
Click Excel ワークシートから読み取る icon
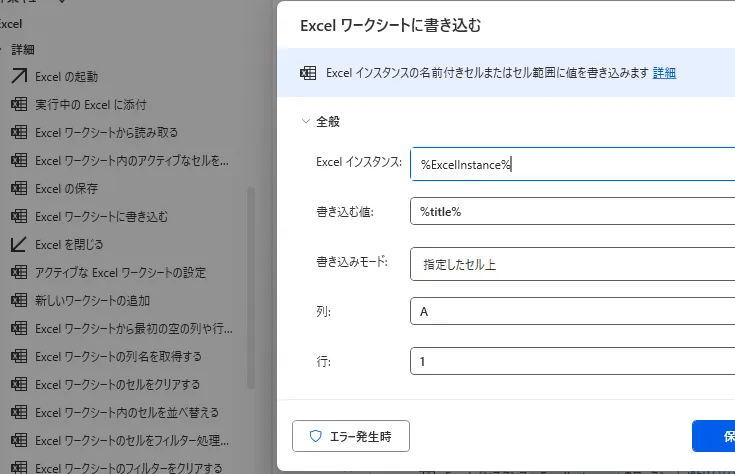[18, 132]
